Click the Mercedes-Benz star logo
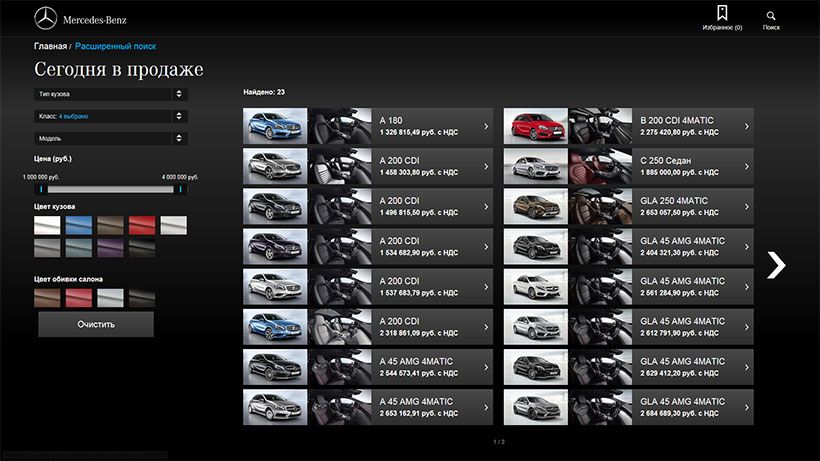This screenshot has height=461, width=820. click(x=46, y=18)
